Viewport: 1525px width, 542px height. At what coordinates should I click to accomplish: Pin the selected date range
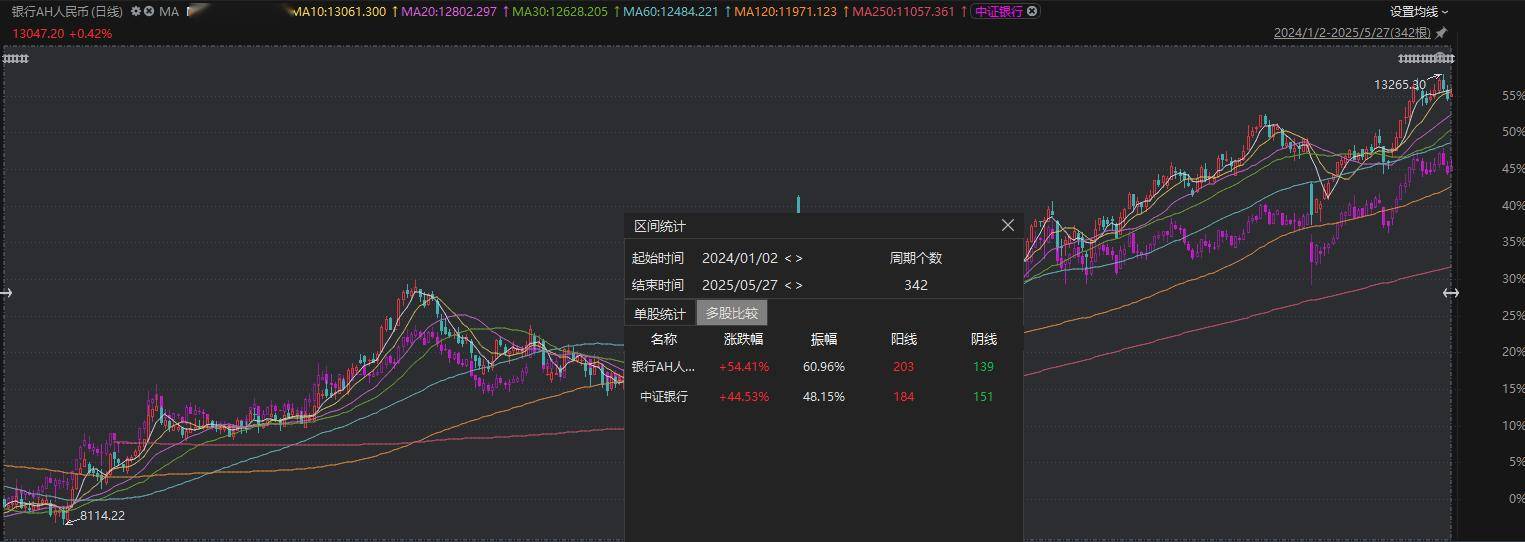(x=1441, y=33)
